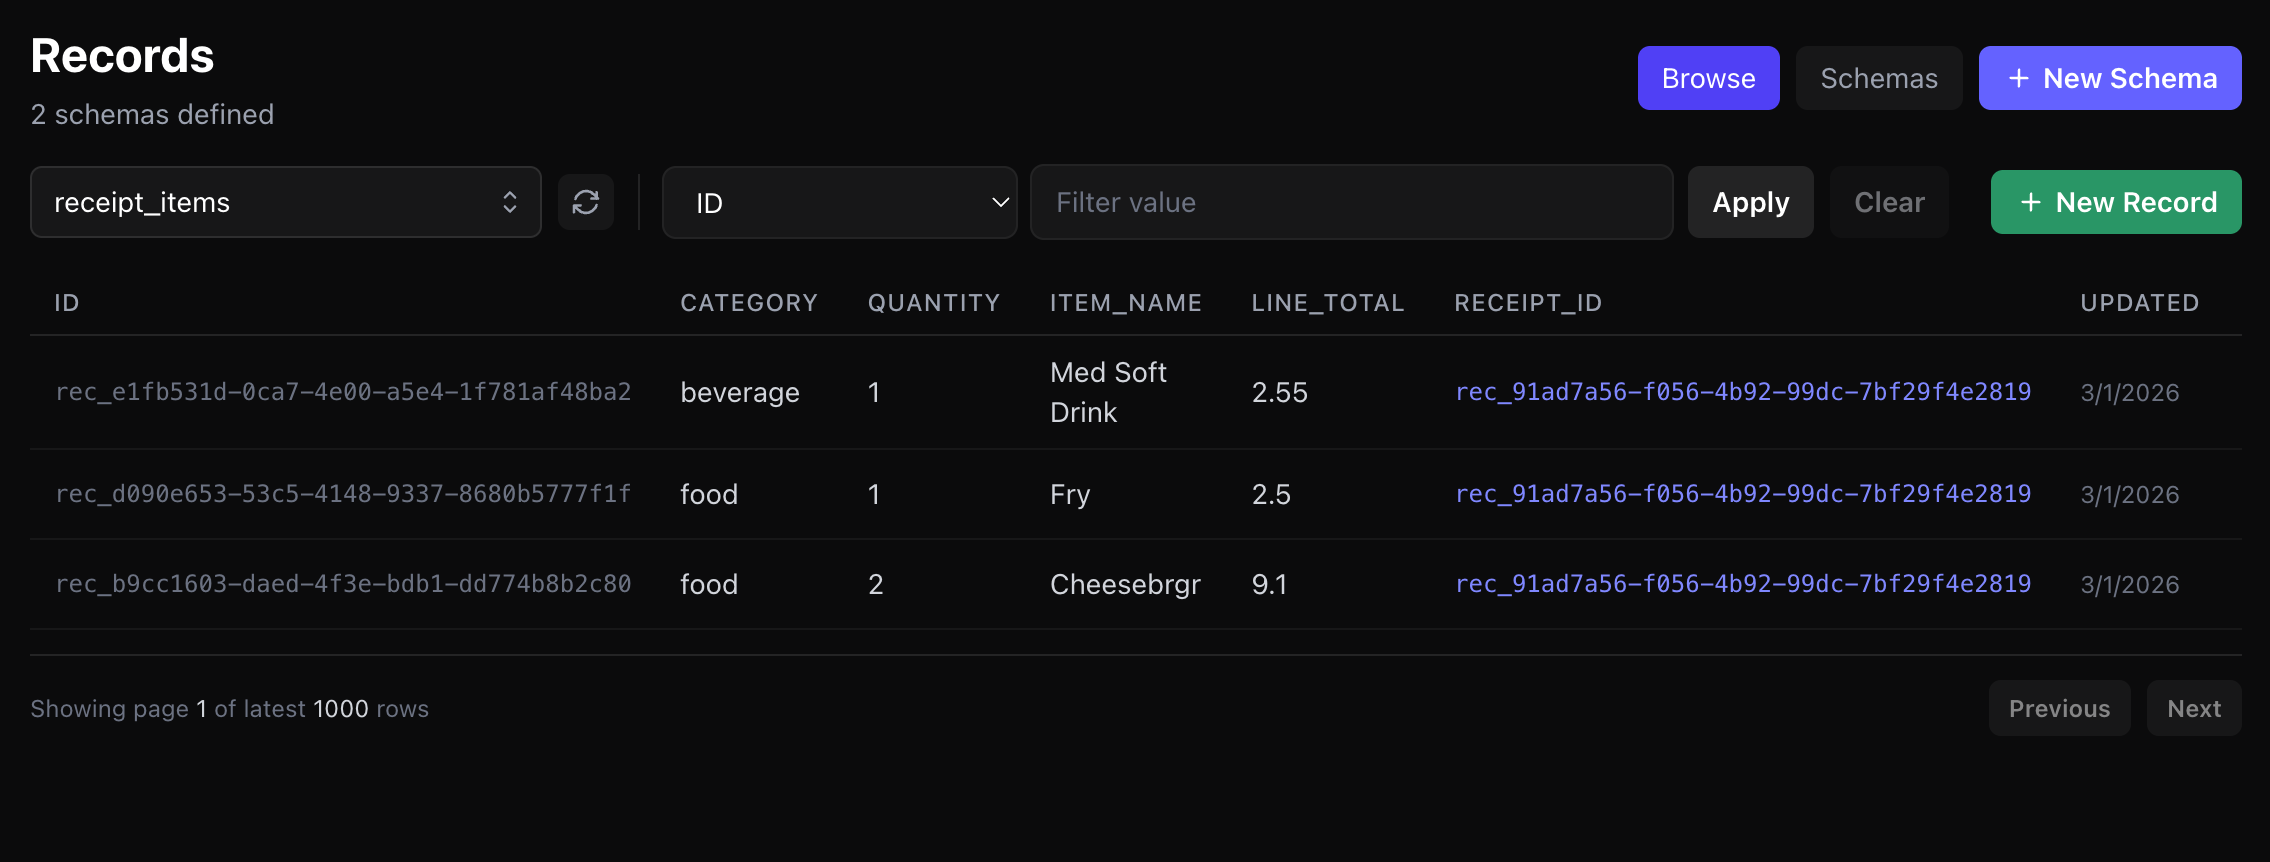Click the food category in Fry row
This screenshot has width=2270, height=862.
click(709, 494)
